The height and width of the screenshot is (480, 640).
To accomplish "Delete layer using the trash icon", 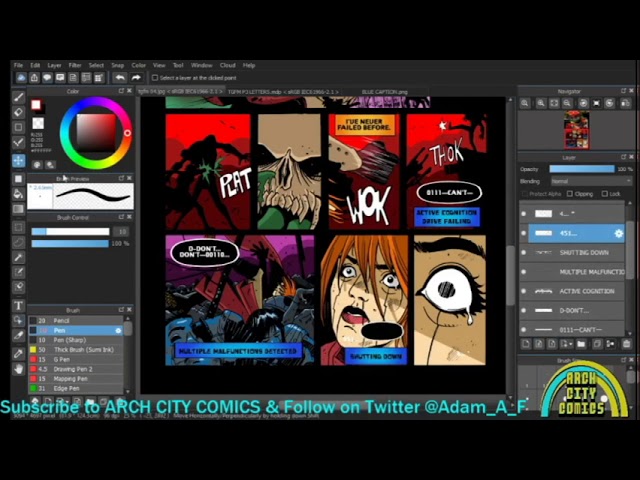I will click(x=625, y=344).
